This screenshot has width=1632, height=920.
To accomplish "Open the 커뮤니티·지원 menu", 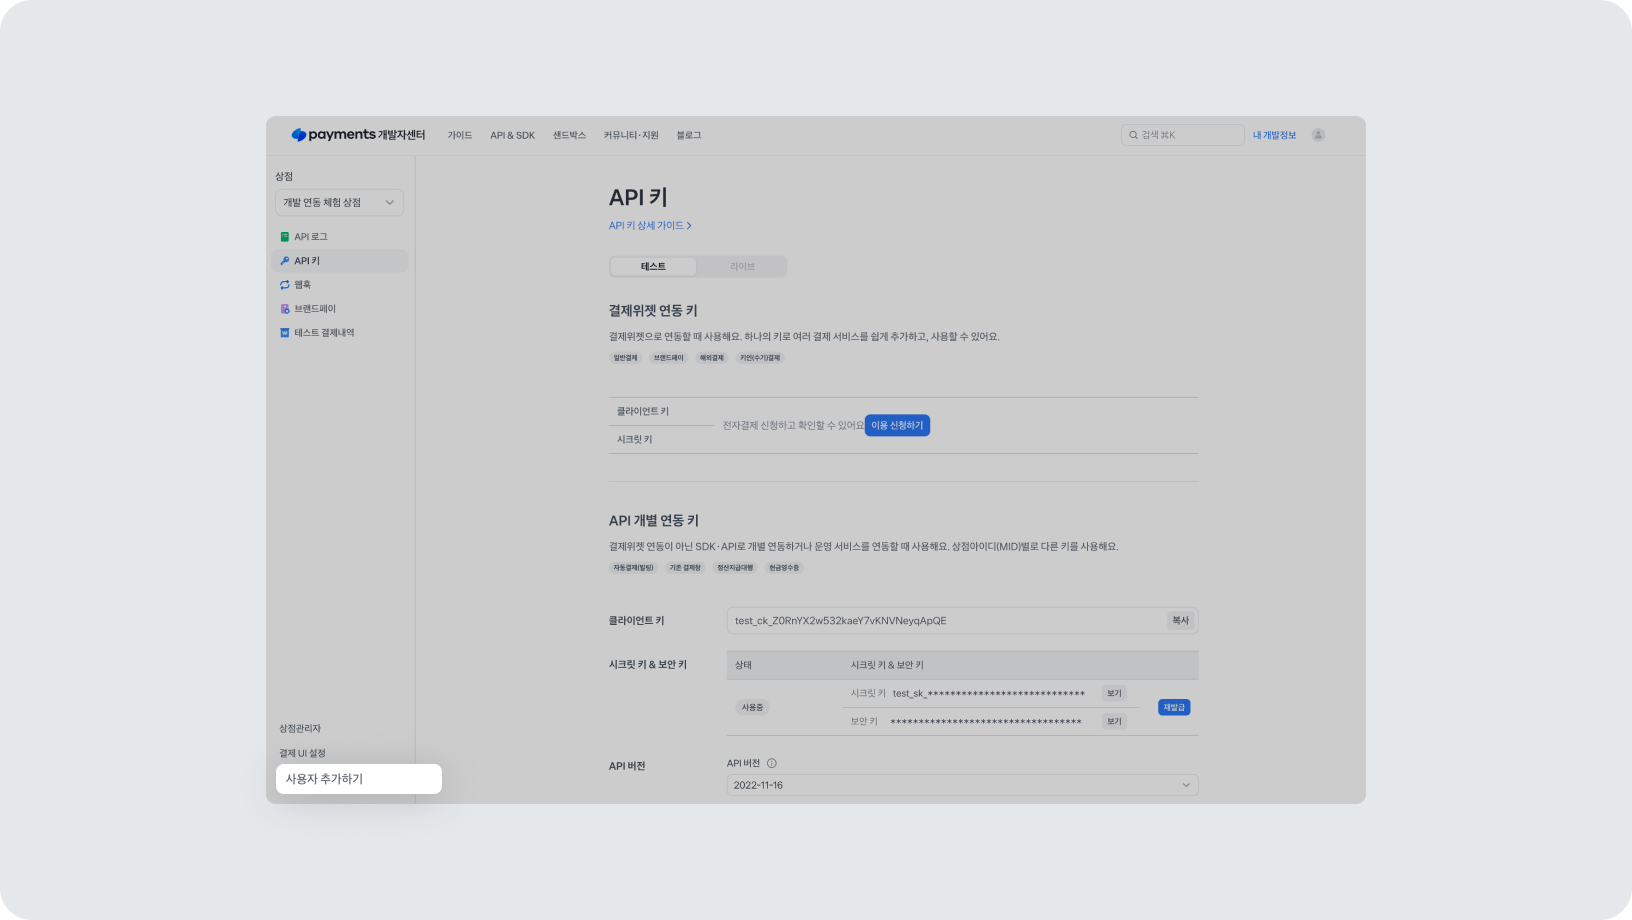I will (631, 135).
